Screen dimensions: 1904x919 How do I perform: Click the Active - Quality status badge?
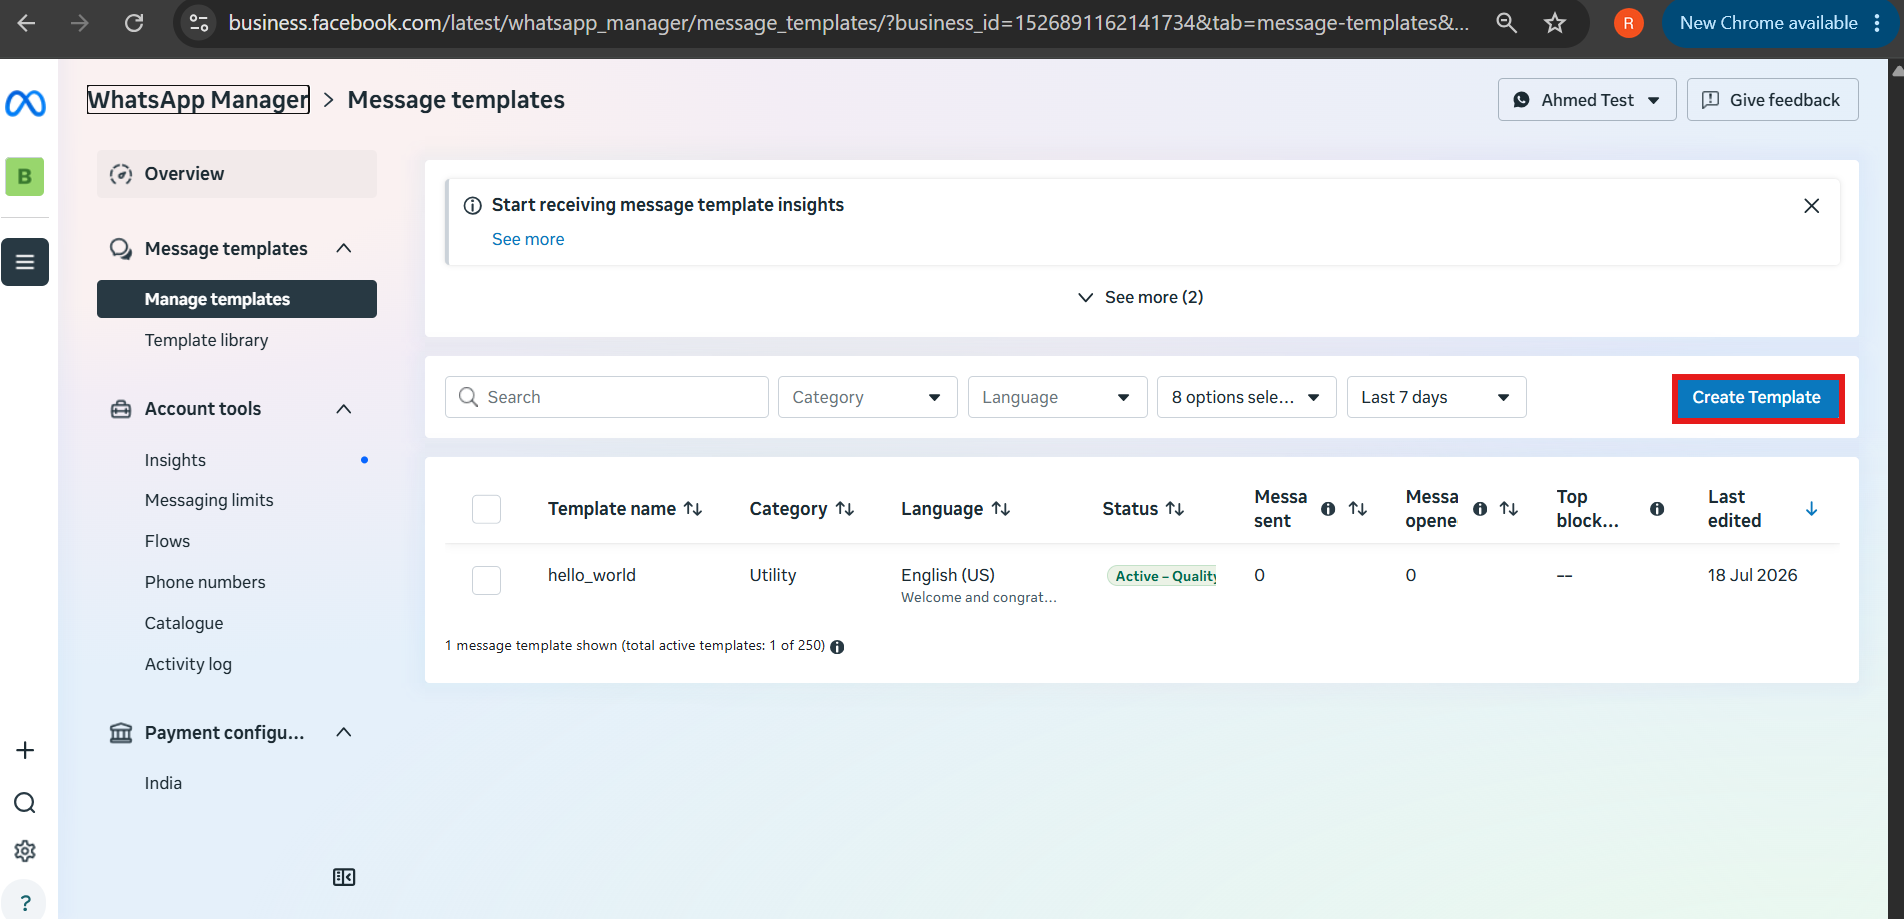[x=1162, y=576]
